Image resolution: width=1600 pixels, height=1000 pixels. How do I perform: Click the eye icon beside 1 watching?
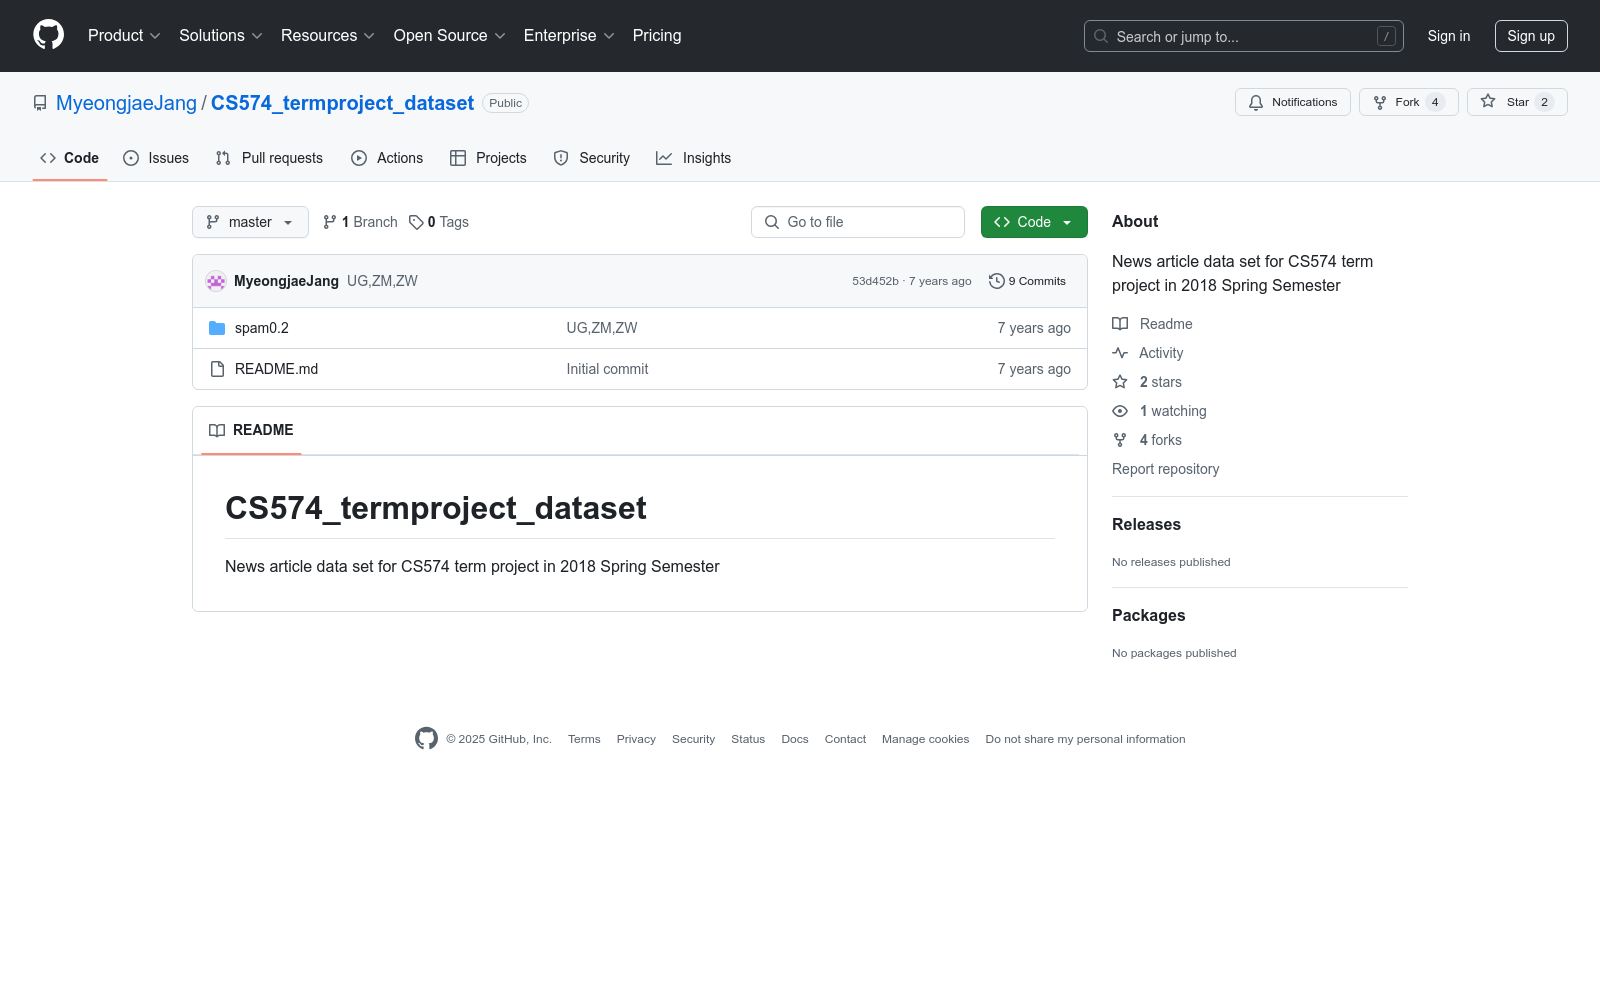tap(1120, 411)
